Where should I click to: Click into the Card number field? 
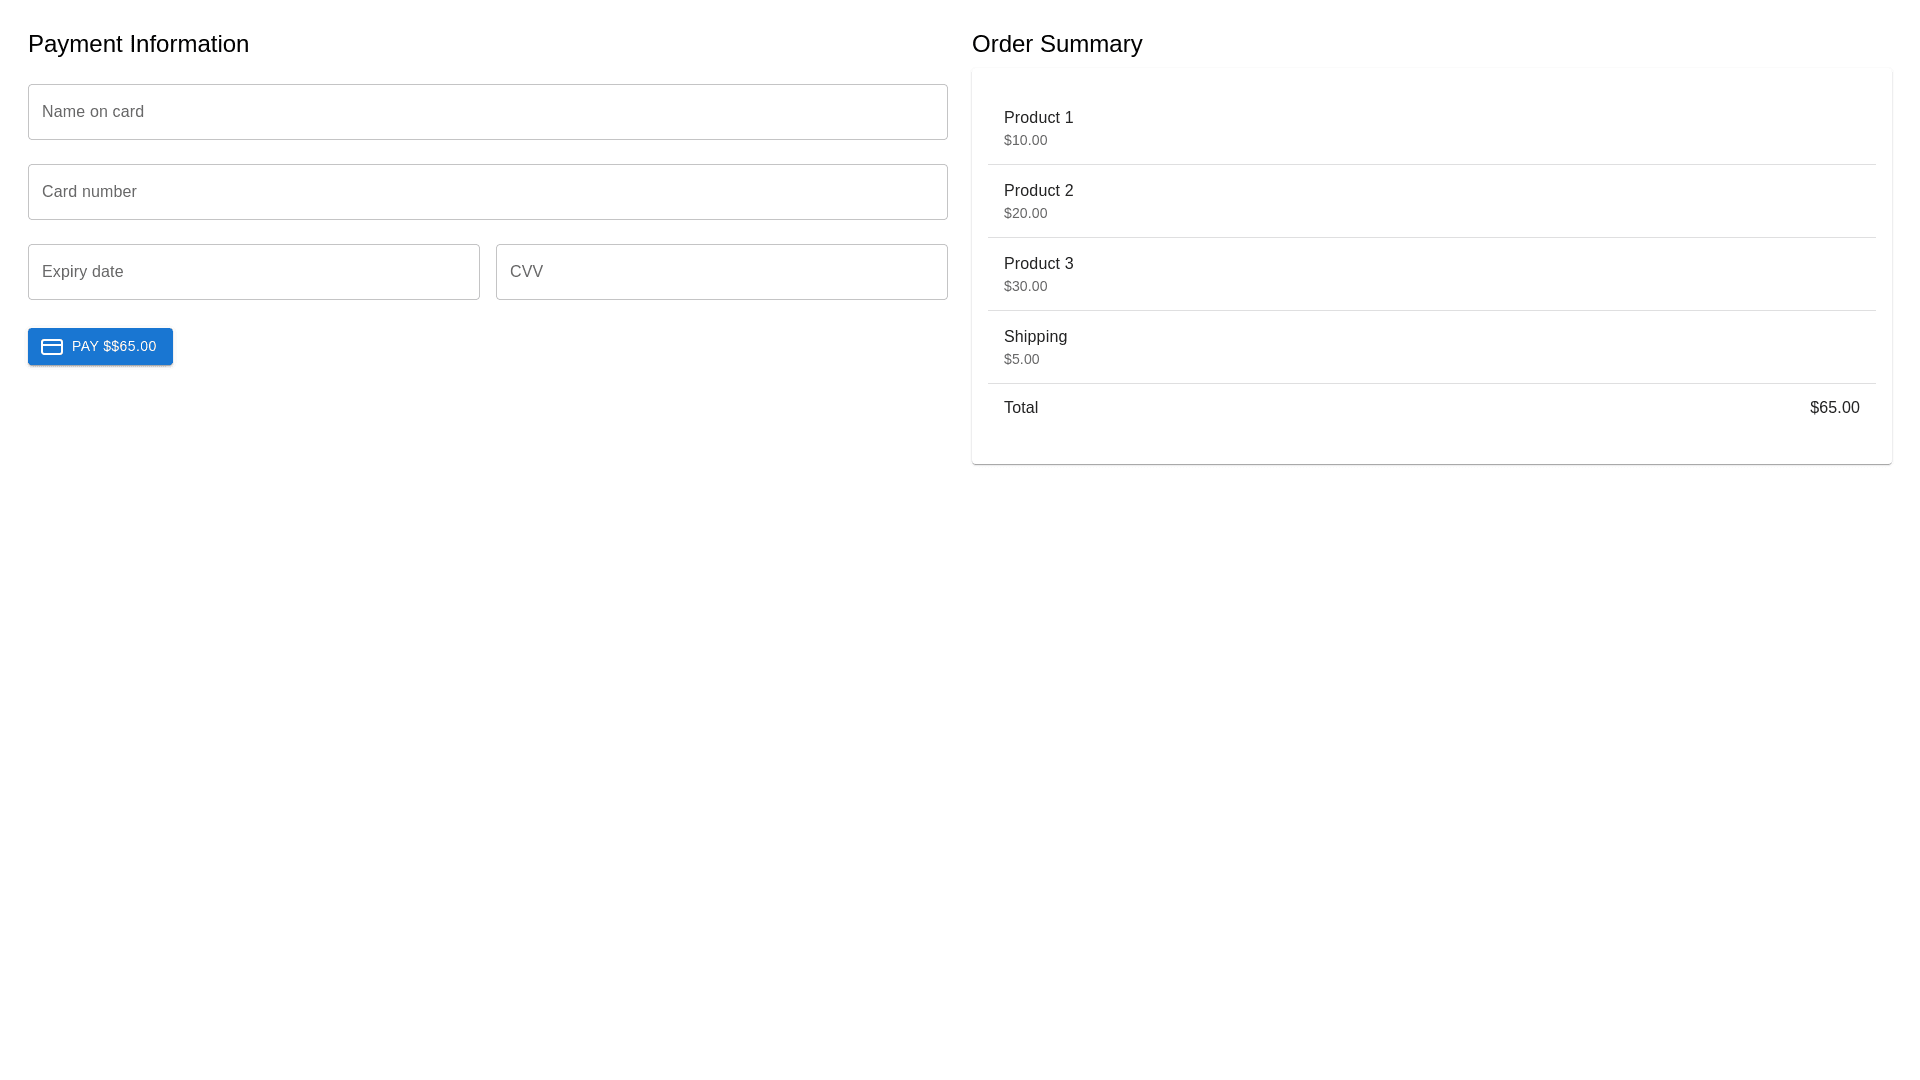[487, 192]
